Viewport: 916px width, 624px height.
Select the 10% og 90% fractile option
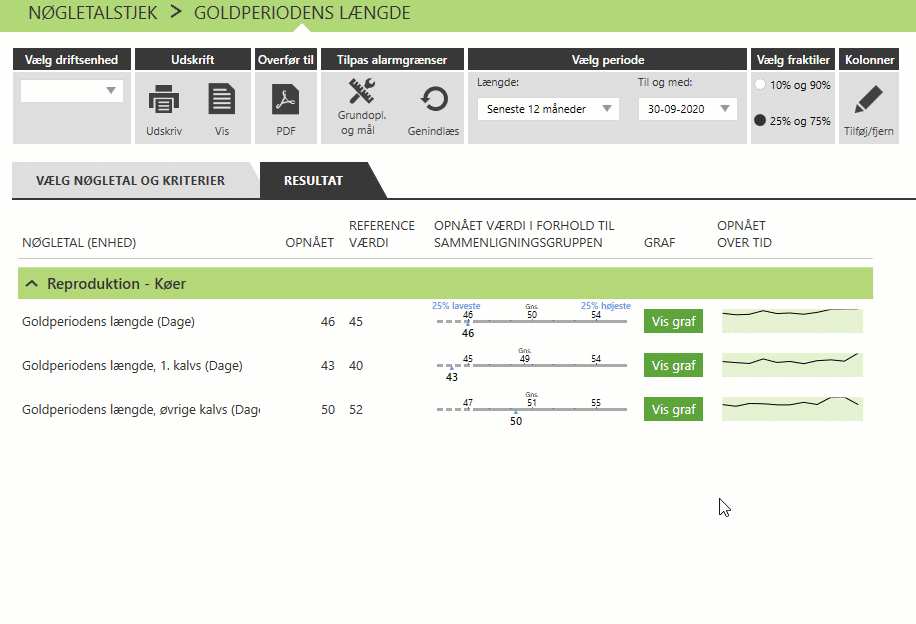point(761,85)
